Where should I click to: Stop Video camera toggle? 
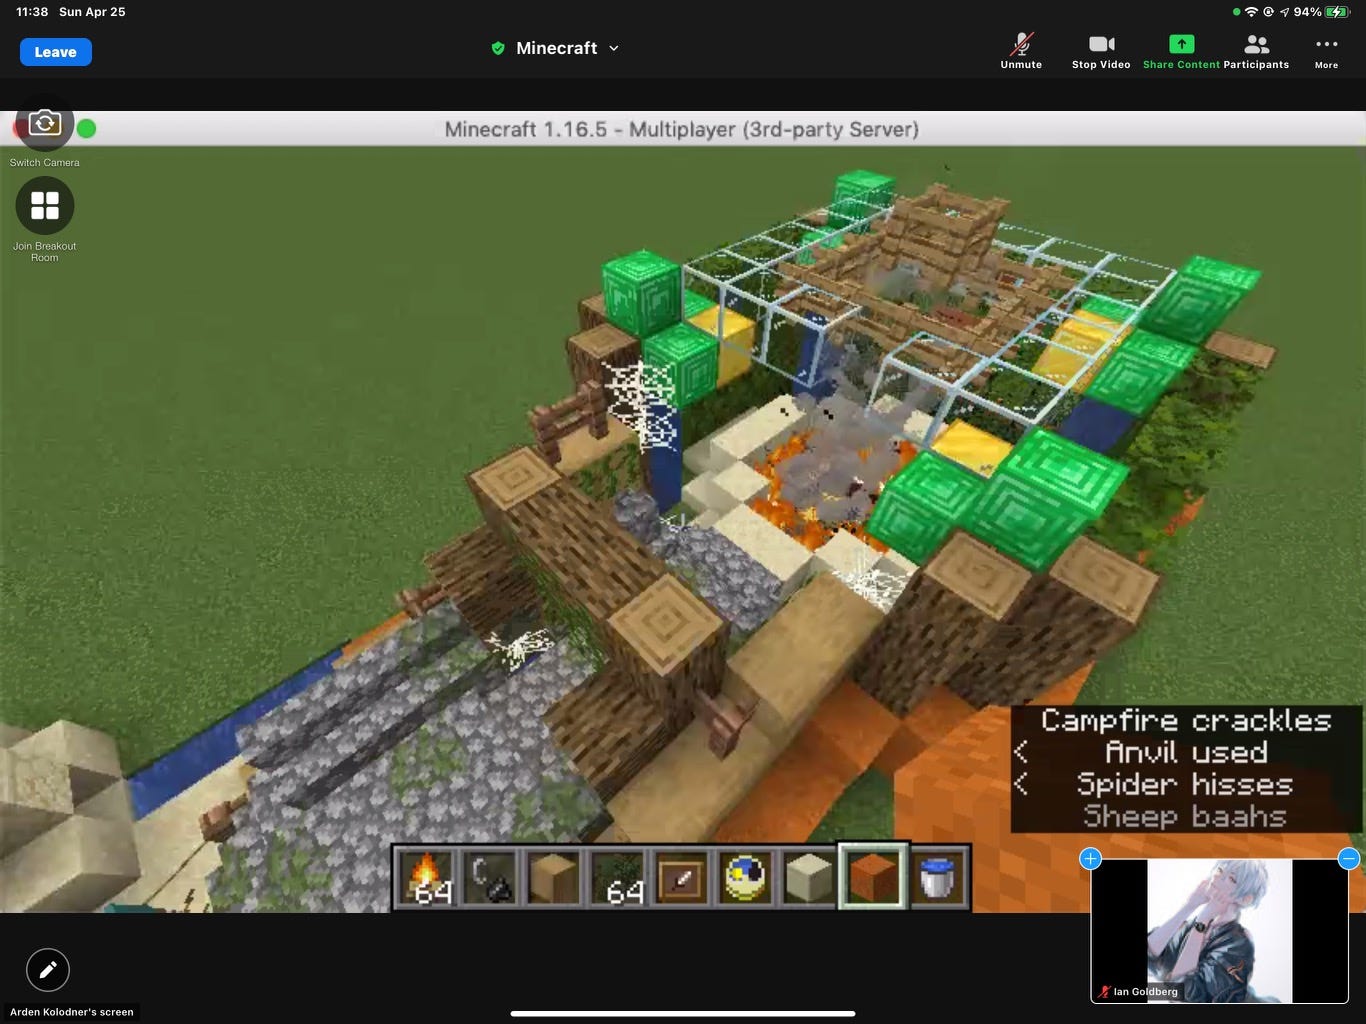pyautogui.click(x=1101, y=51)
